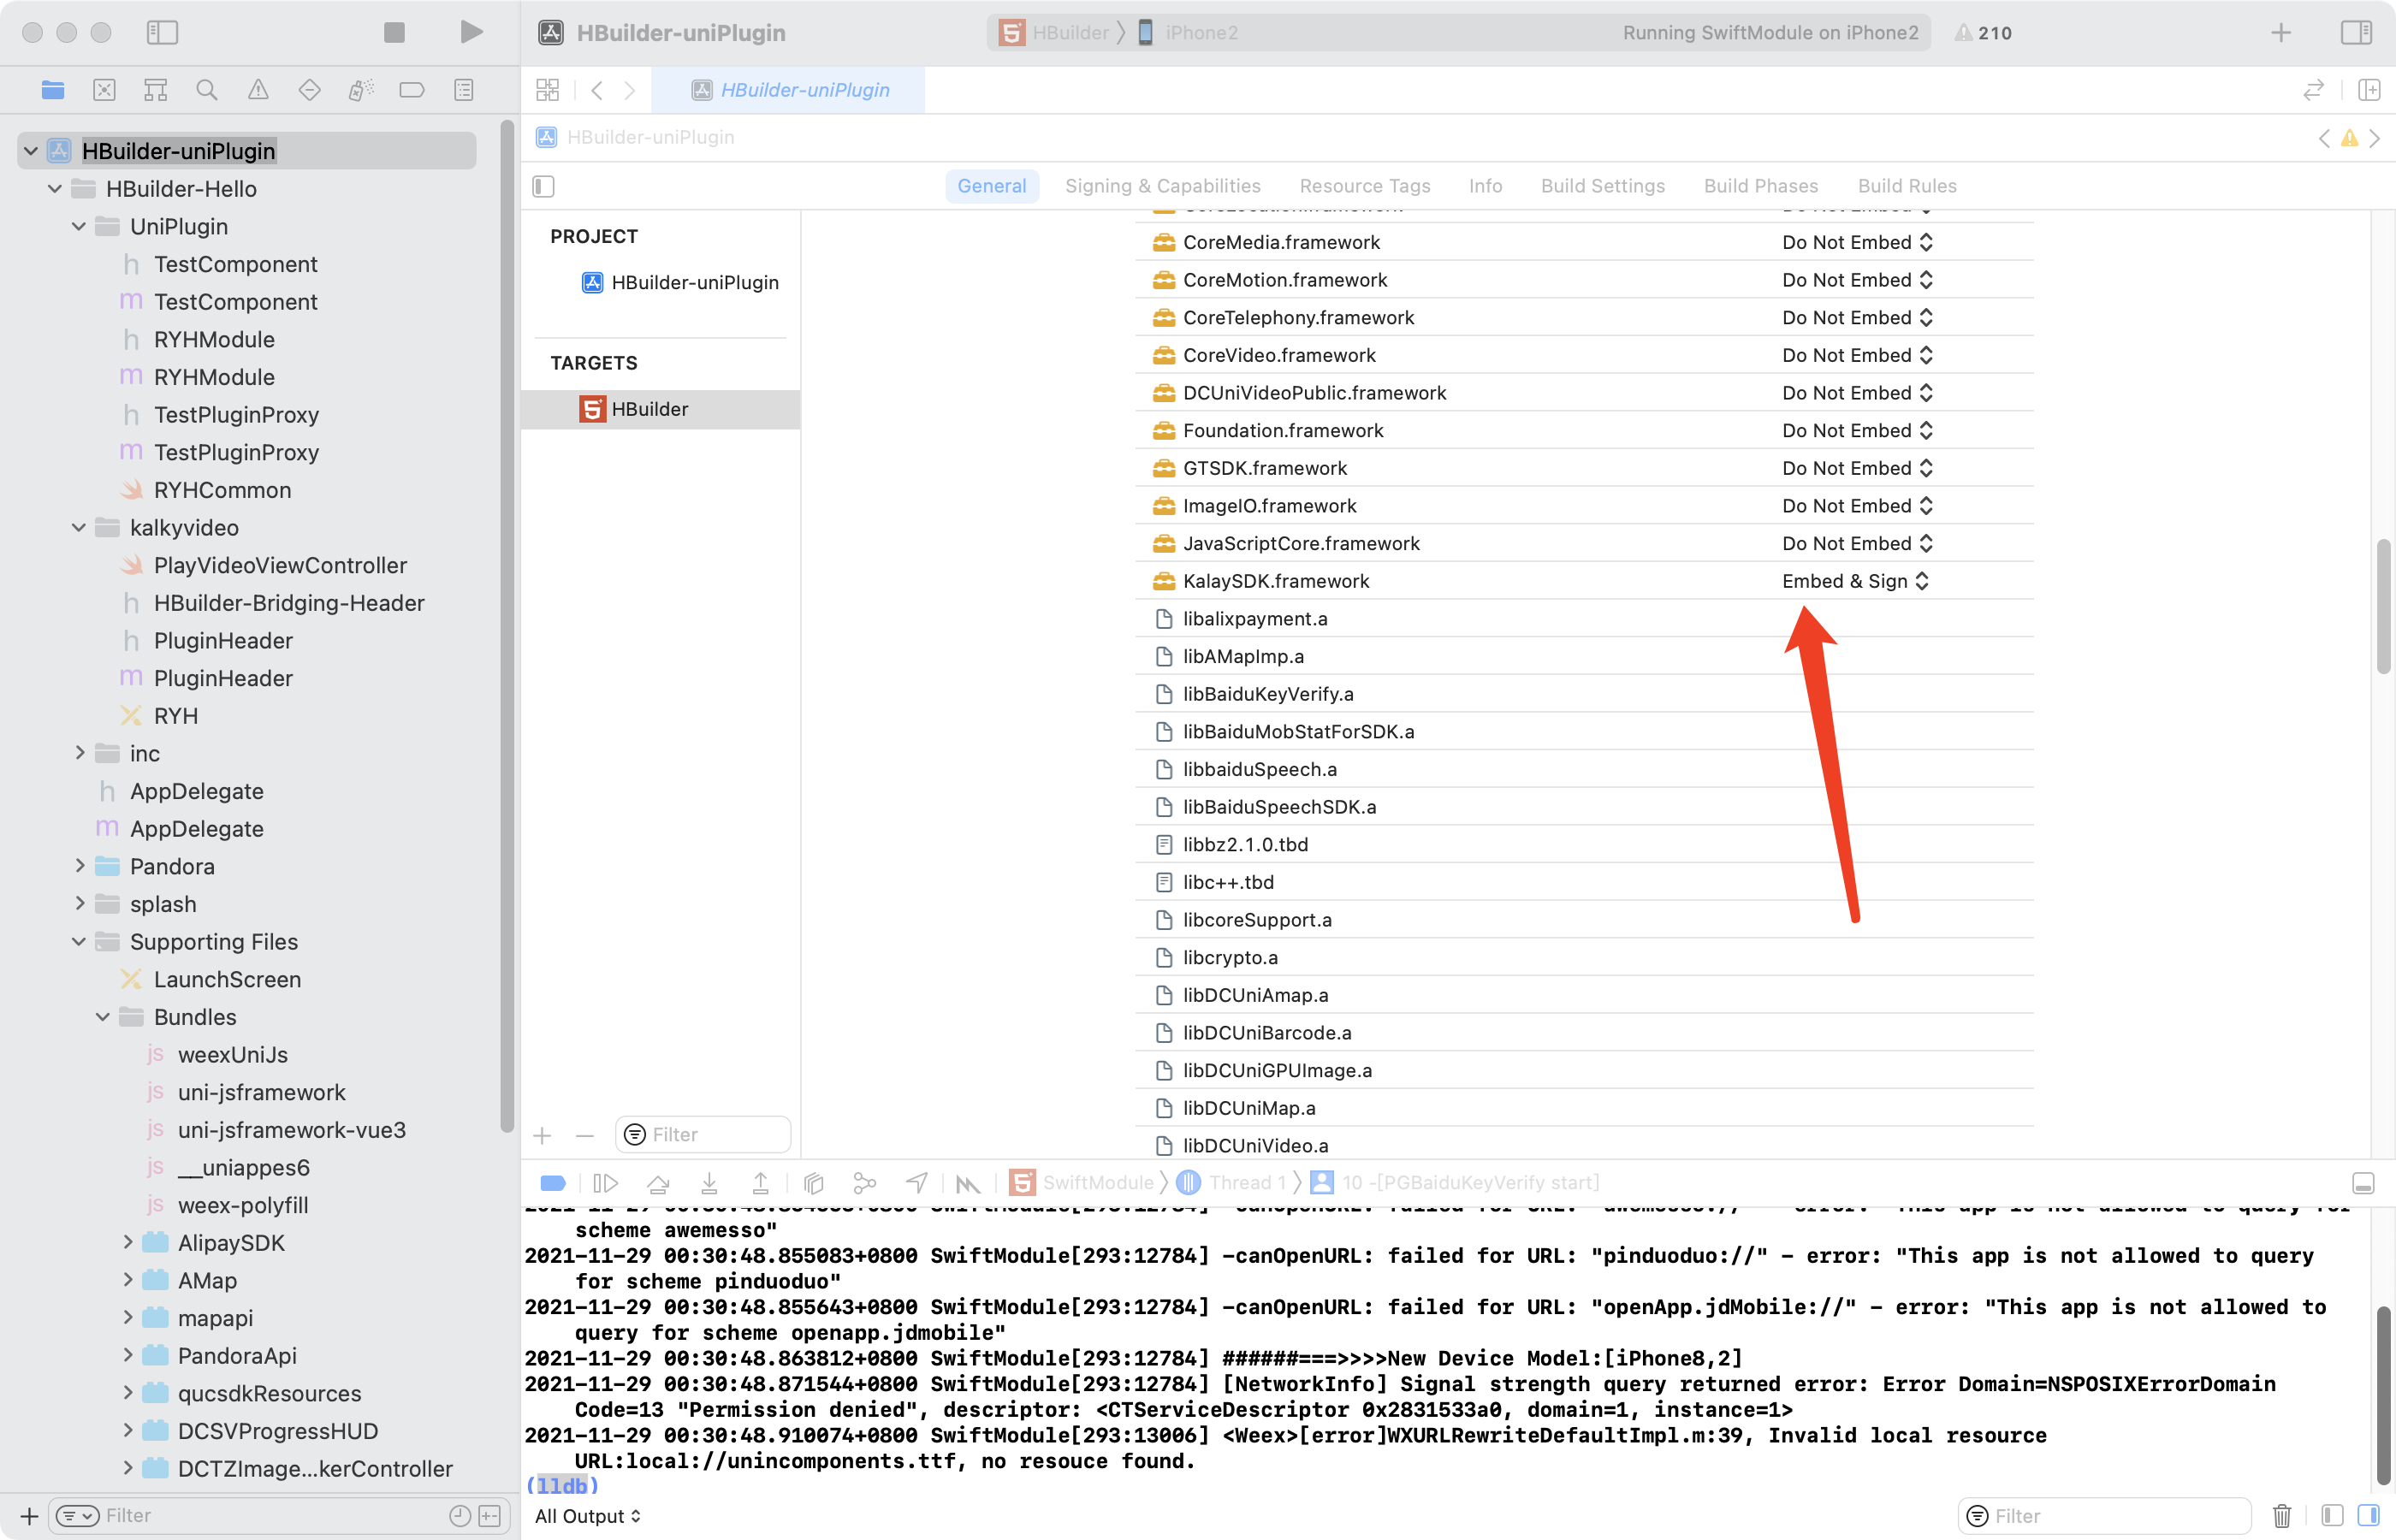
Task: Click the Run (play) button
Action: [471, 32]
